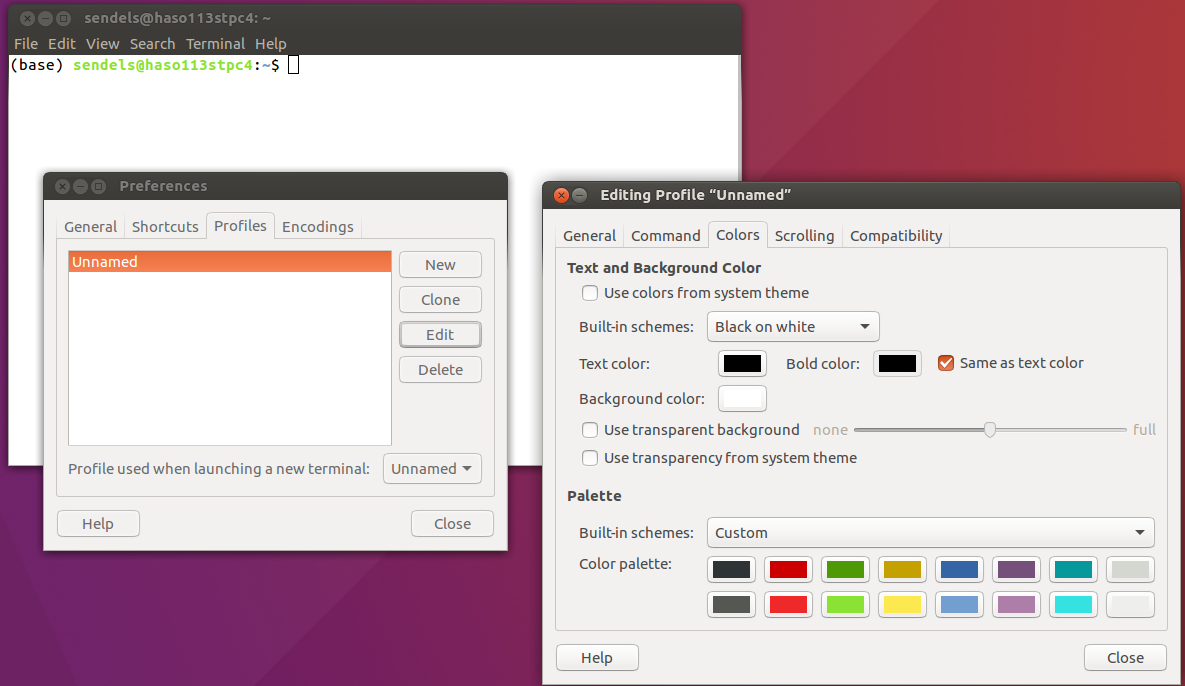Click the Bold color swatch
The width and height of the screenshot is (1185, 686).
pyautogui.click(x=897, y=364)
